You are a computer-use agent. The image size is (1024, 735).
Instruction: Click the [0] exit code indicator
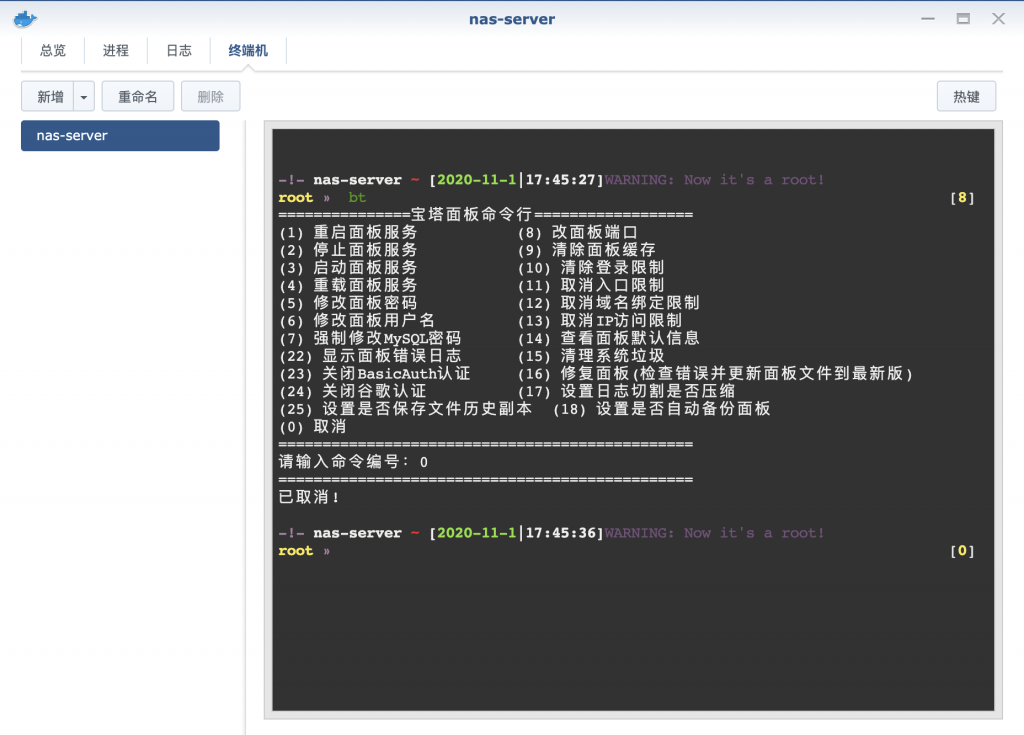coord(962,551)
